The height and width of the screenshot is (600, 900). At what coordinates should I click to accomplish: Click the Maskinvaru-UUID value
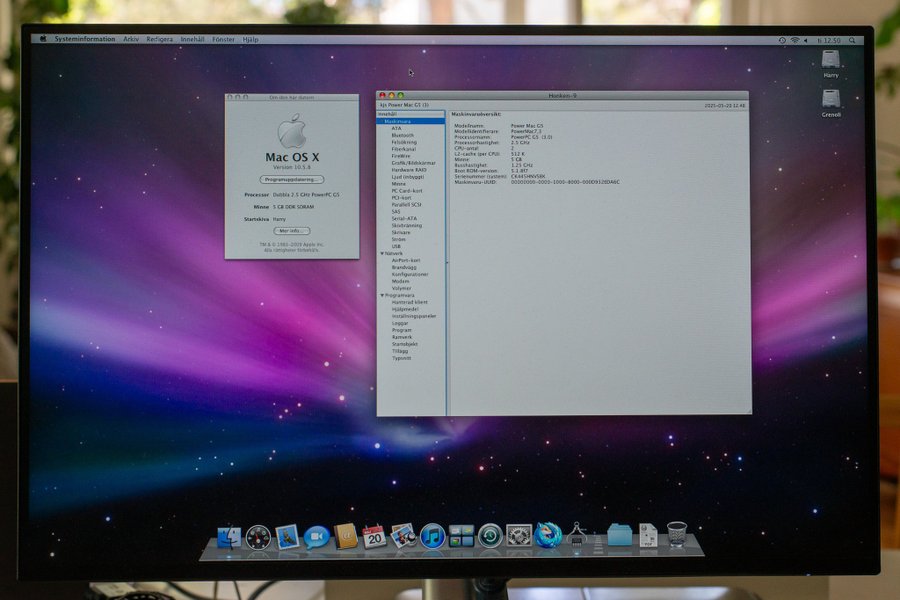(x=565, y=182)
